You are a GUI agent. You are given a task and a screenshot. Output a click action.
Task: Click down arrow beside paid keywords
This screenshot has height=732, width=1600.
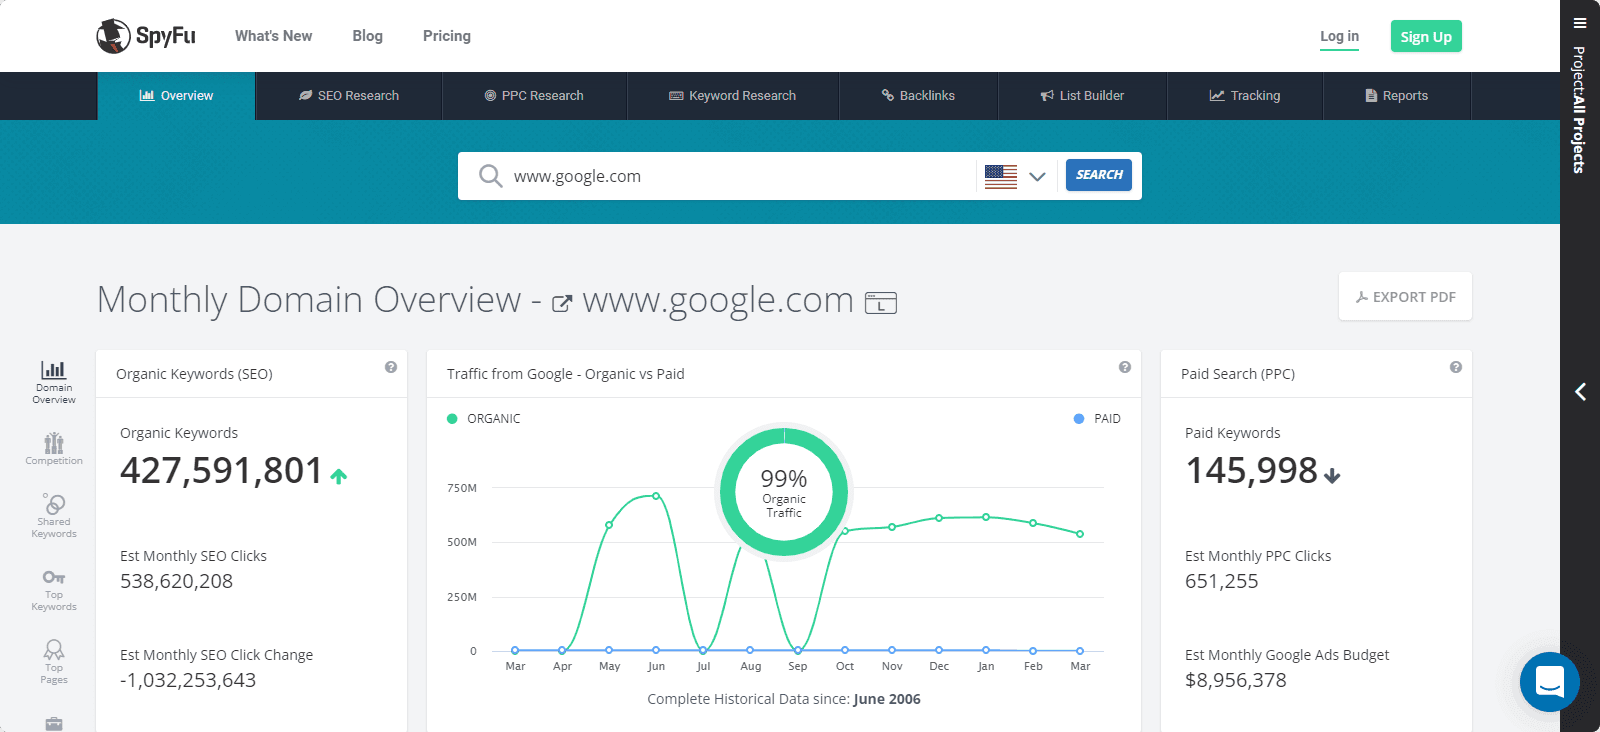[x=1332, y=476]
